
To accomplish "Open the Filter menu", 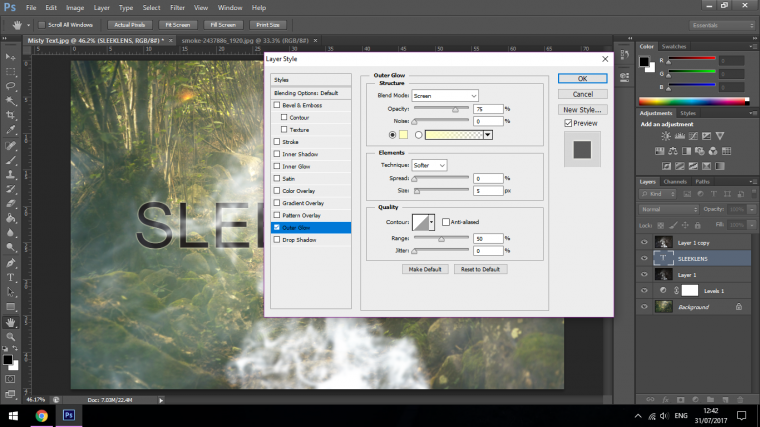I will click(x=177, y=8).
